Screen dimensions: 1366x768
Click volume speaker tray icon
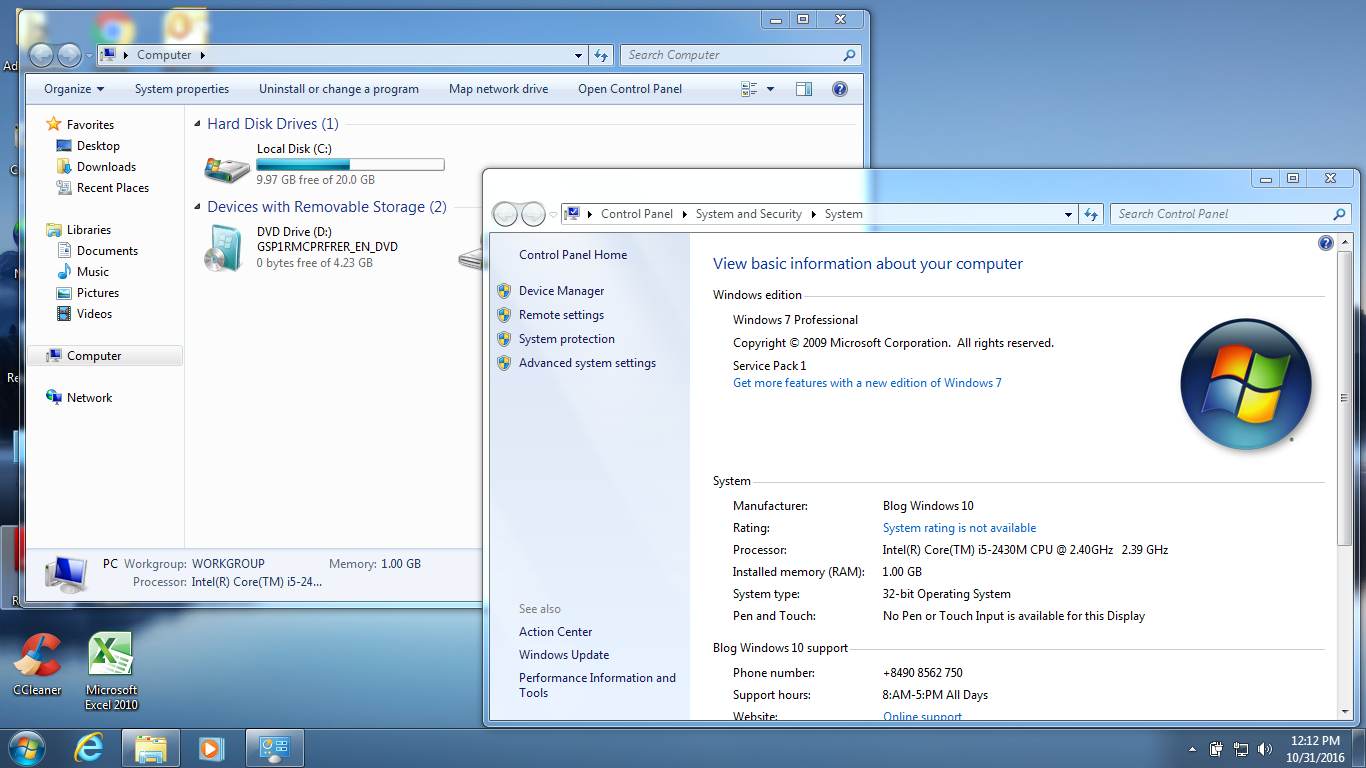(1265, 748)
